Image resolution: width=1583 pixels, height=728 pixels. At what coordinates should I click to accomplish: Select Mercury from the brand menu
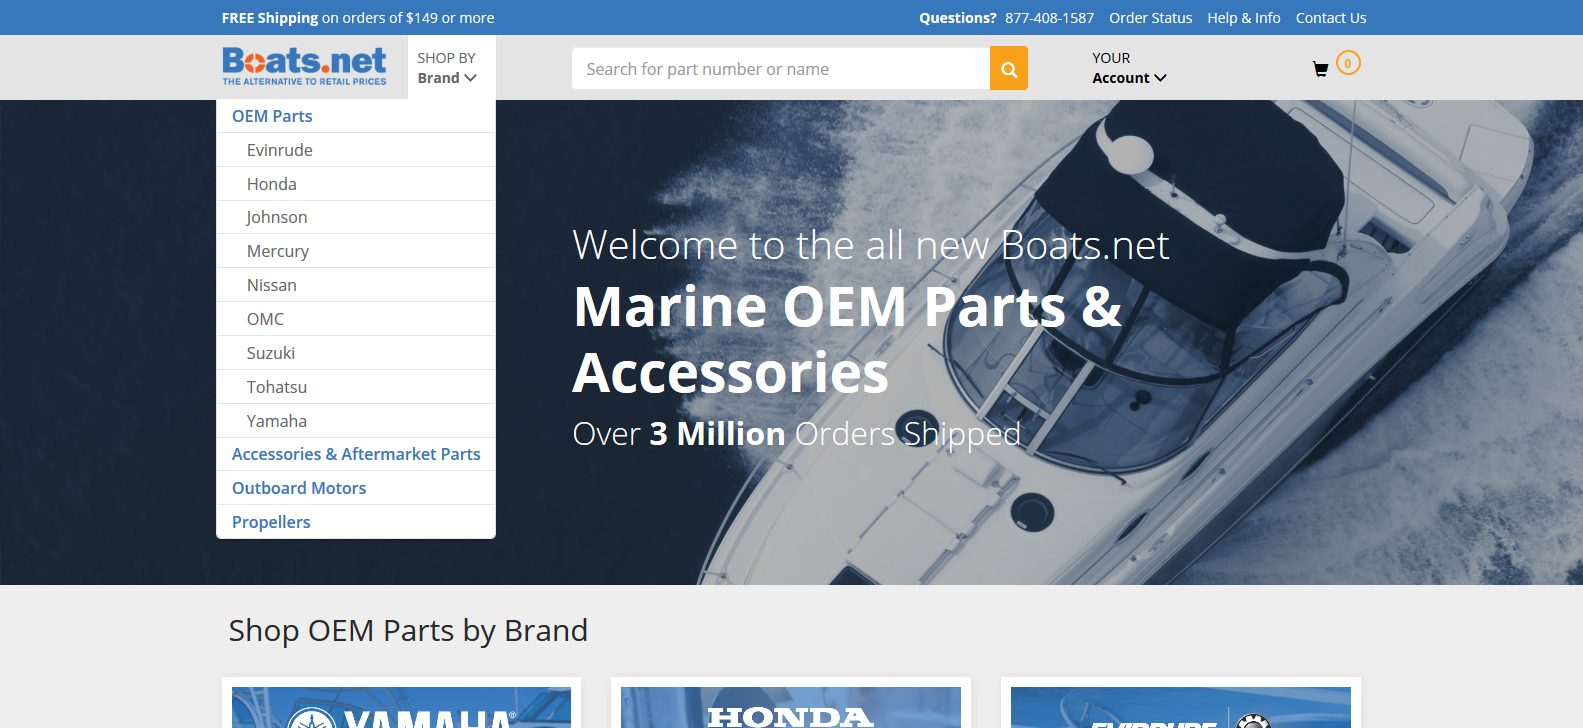click(278, 251)
